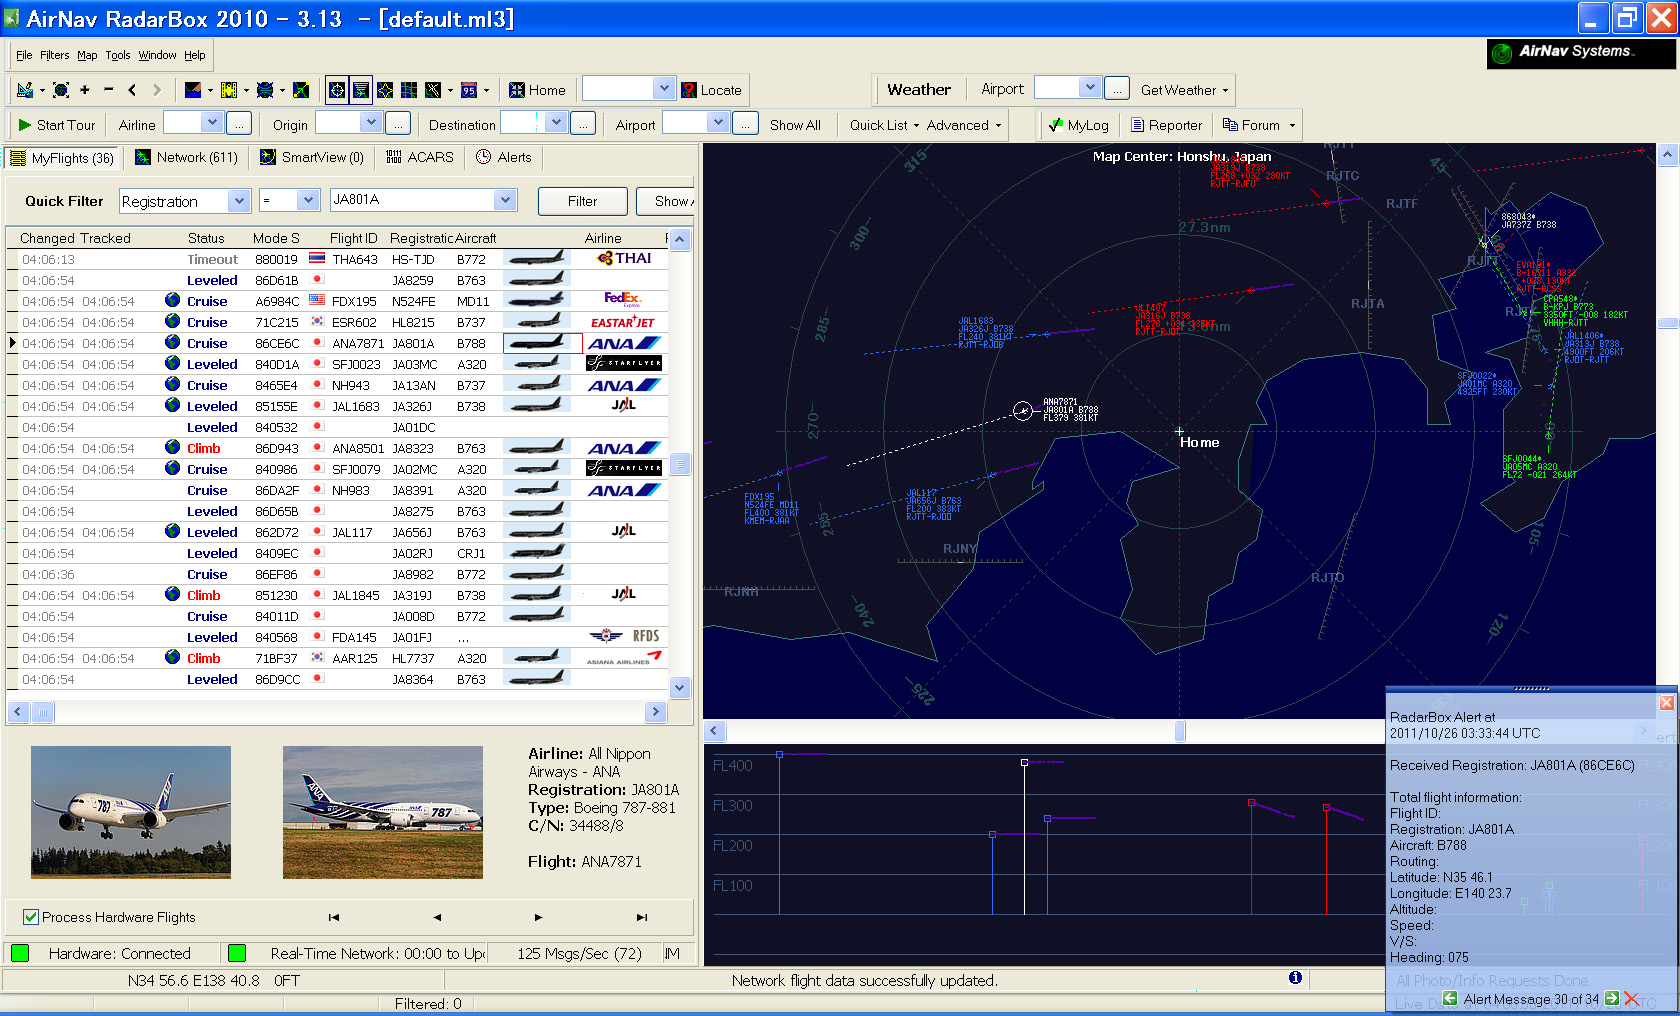Click the yellow map overlay icon

(229, 90)
